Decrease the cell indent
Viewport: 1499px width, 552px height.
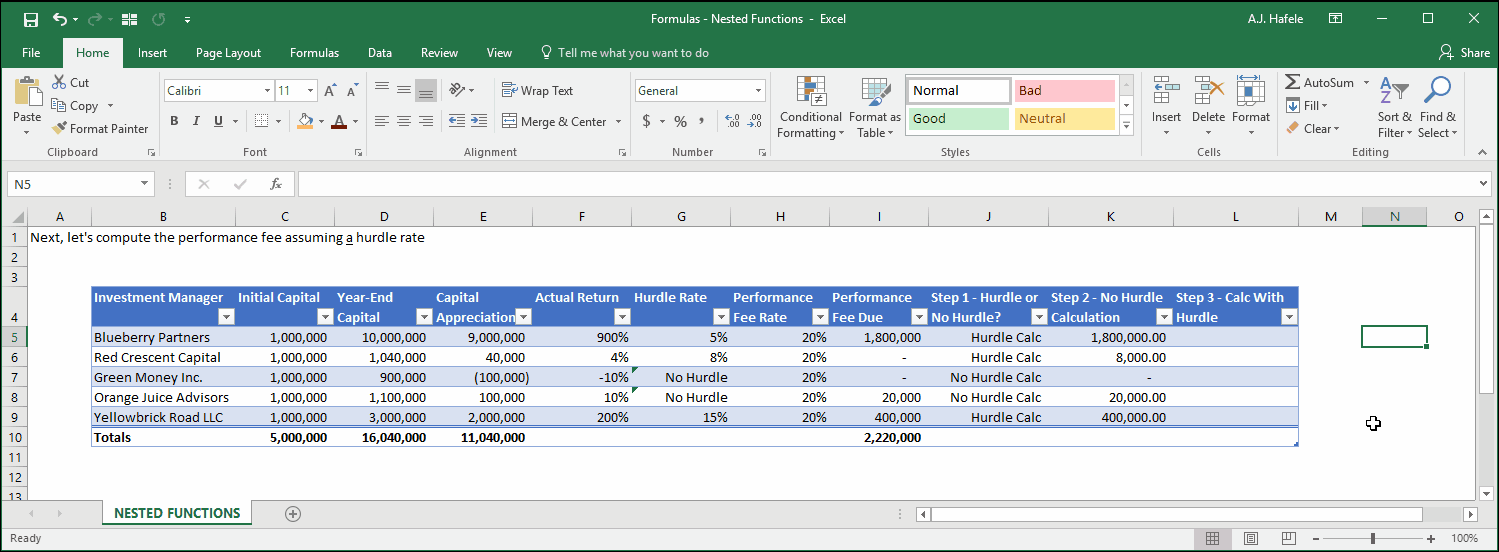457,121
